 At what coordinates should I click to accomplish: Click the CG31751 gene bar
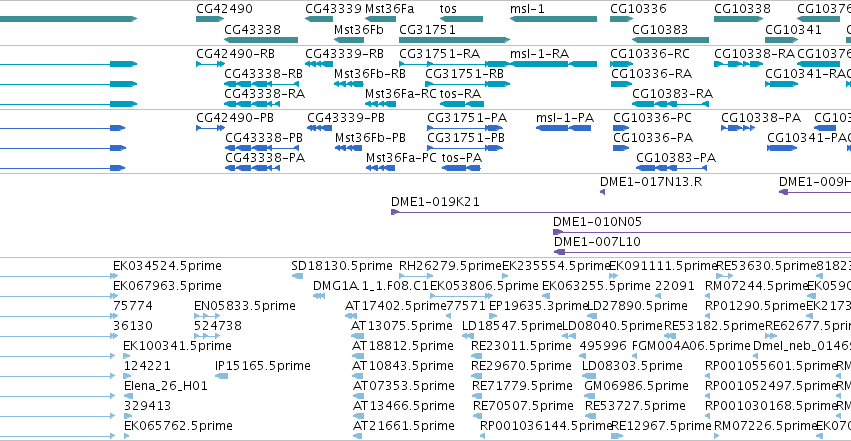click(455, 40)
